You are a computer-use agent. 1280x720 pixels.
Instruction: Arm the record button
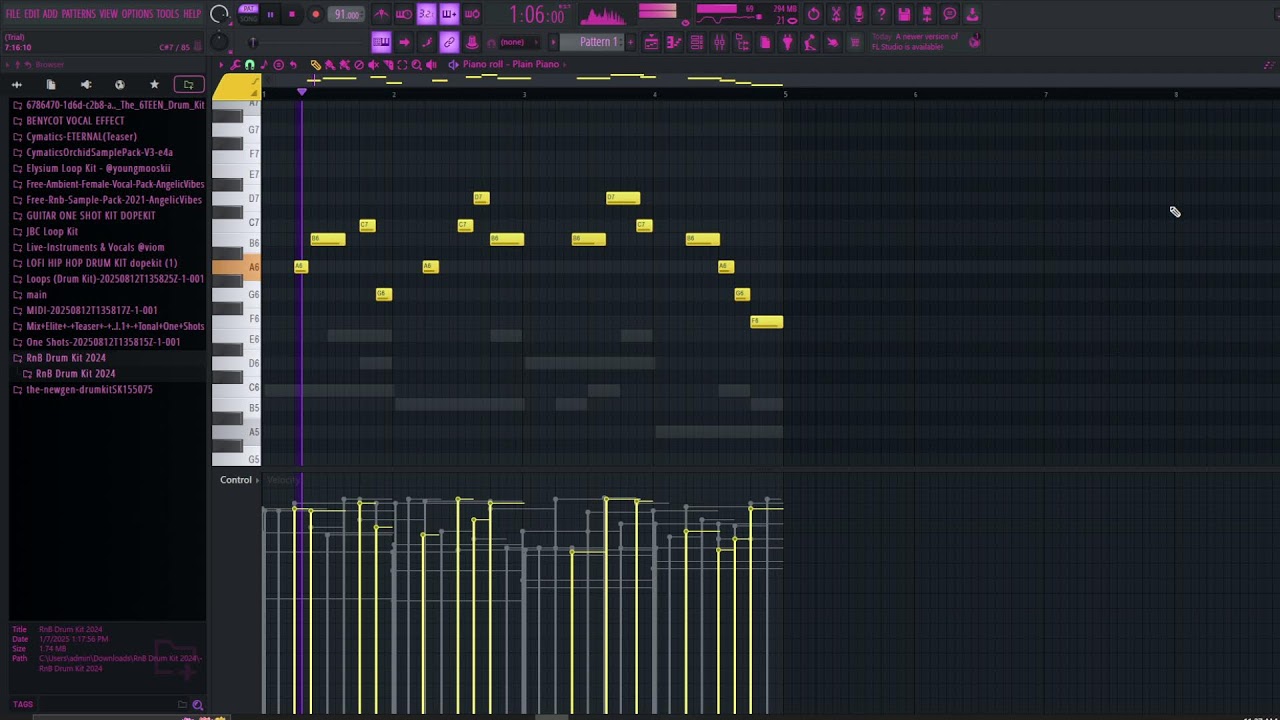315,14
